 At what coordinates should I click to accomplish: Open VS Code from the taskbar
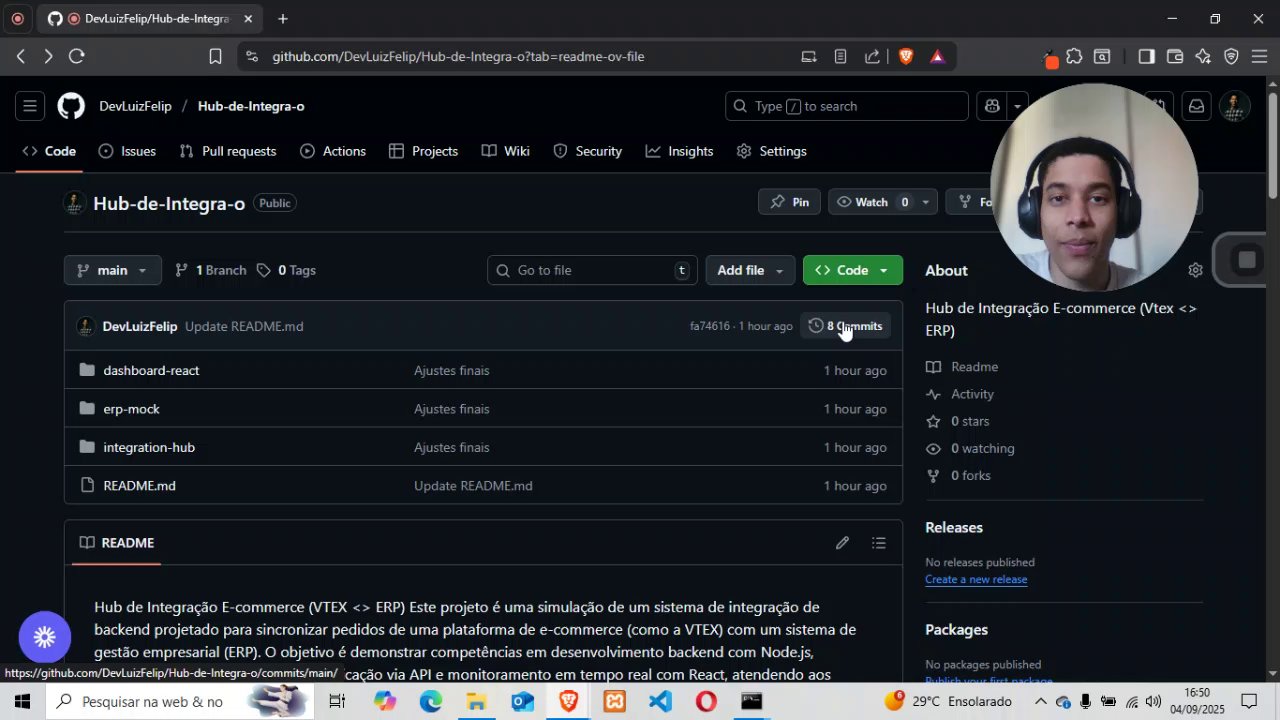point(660,702)
